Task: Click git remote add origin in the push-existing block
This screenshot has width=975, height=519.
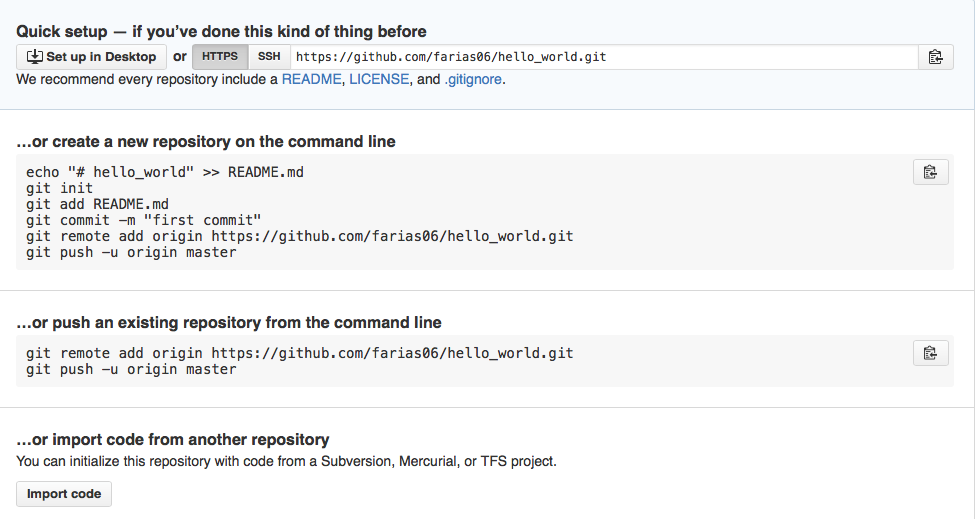Action: tap(300, 353)
